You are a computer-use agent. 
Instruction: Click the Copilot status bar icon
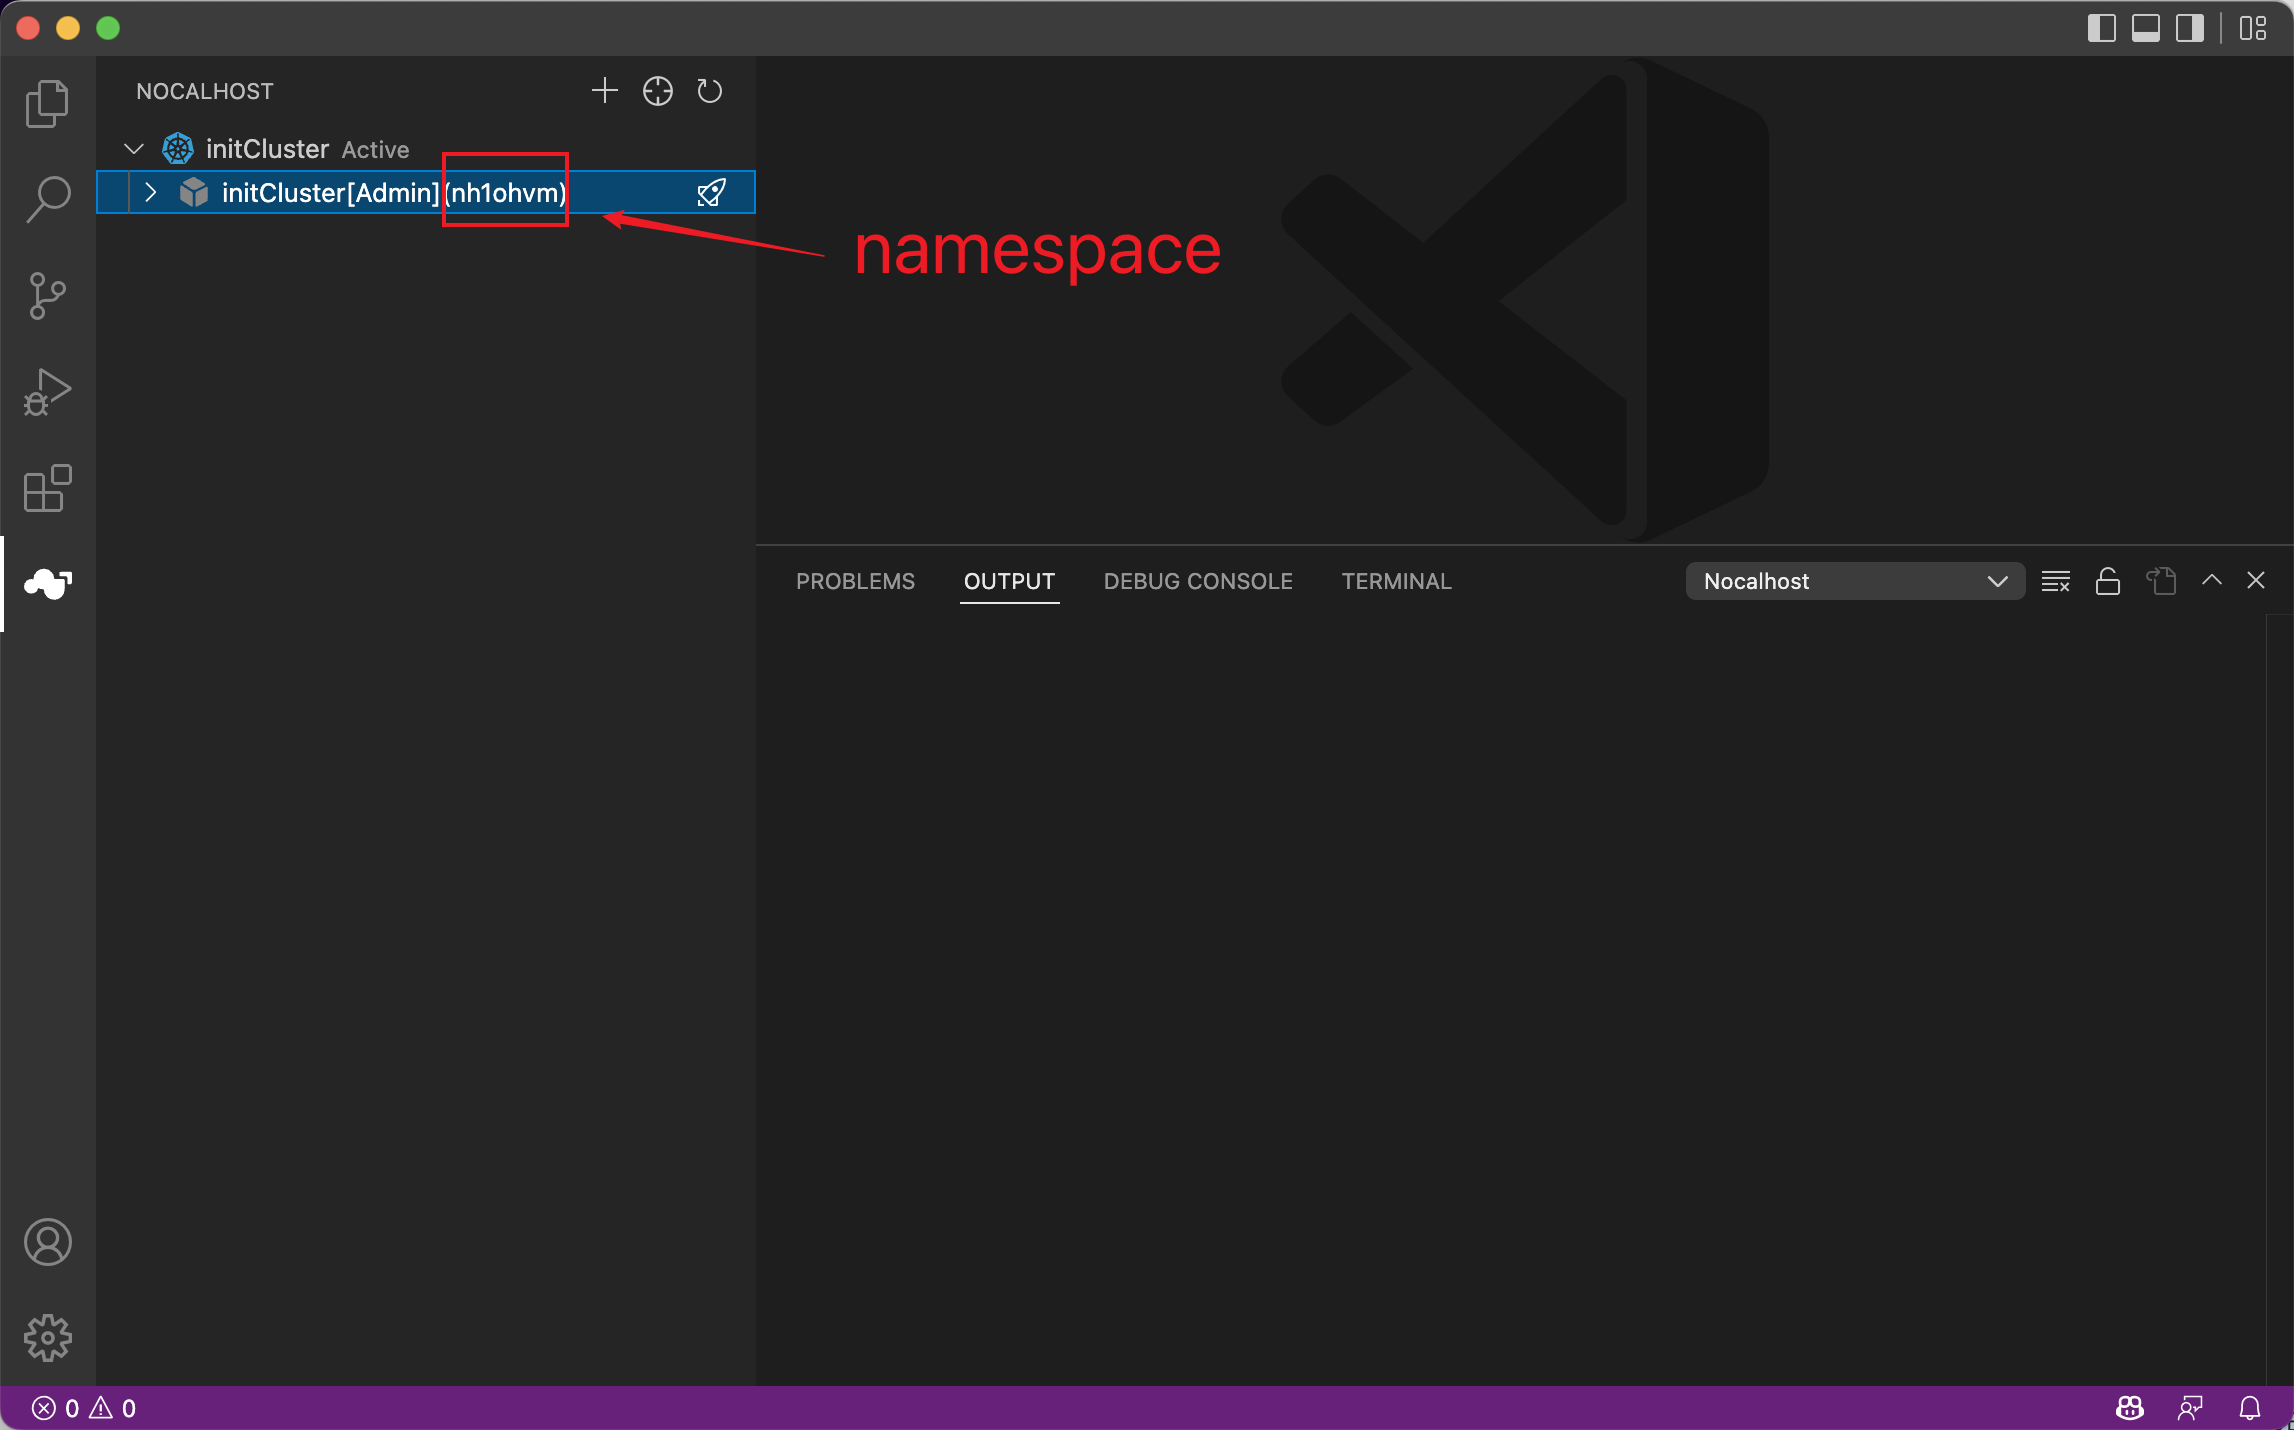click(2130, 1408)
